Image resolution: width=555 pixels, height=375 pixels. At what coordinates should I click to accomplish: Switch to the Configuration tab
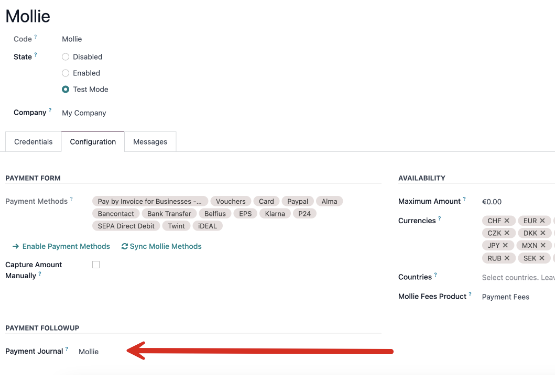tap(93, 142)
